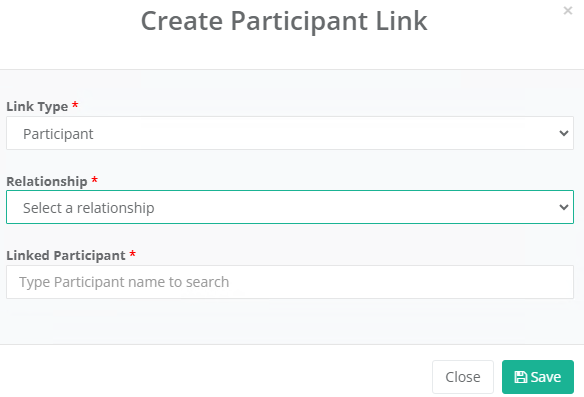Click the red asterisk beside Linked Participant
Viewport: 584px width, 397px height.
point(132,254)
